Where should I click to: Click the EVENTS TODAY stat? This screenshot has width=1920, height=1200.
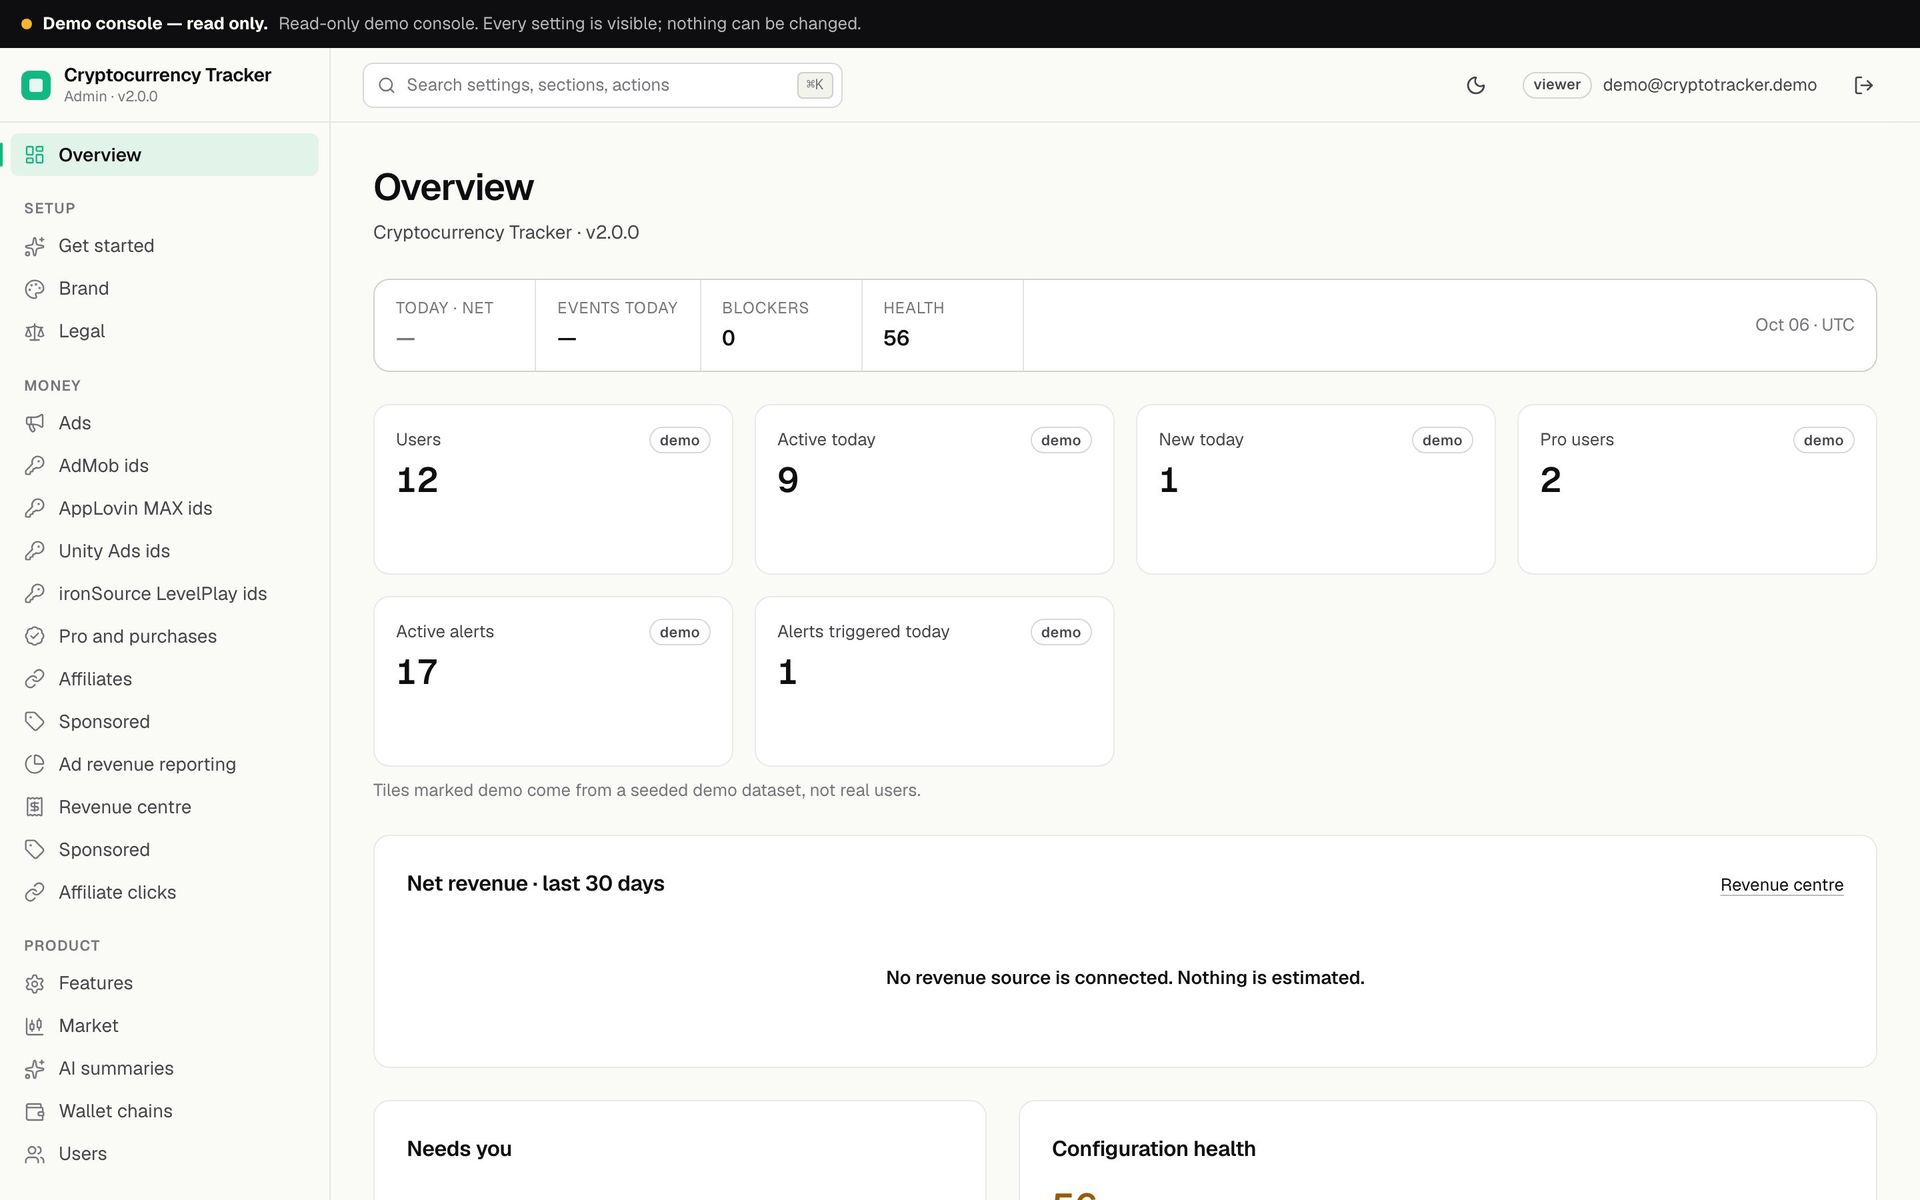(618, 325)
